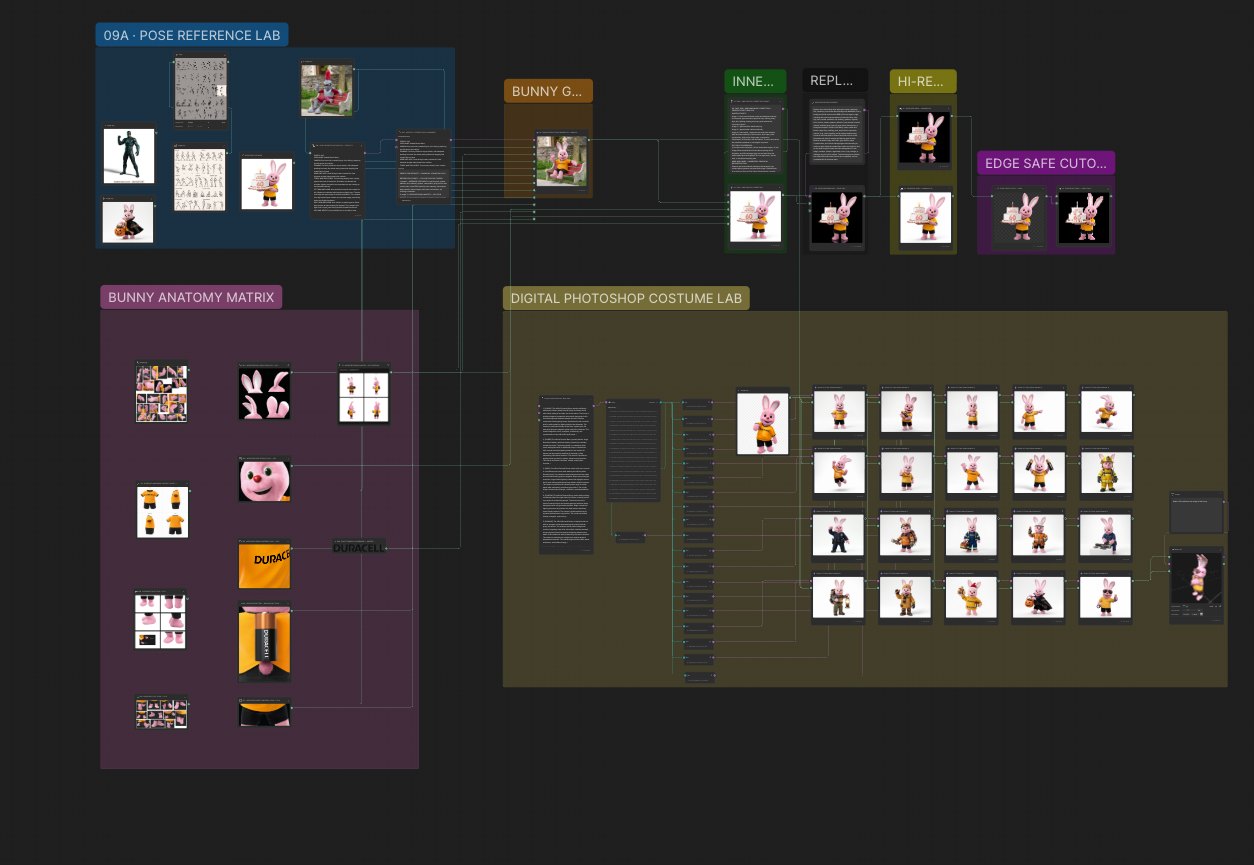The width and height of the screenshot is (1254, 865).
Task: Click the orange shirt views image node
Action: click(x=162, y=510)
